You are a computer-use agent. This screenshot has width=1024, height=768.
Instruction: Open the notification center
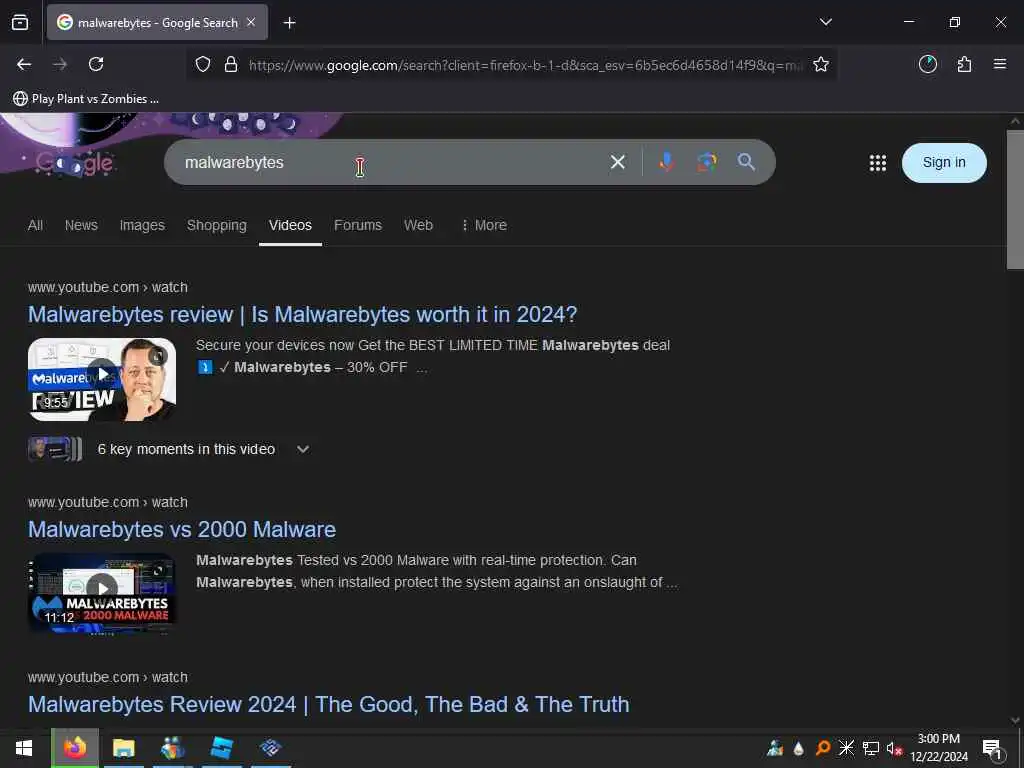pos(992,749)
